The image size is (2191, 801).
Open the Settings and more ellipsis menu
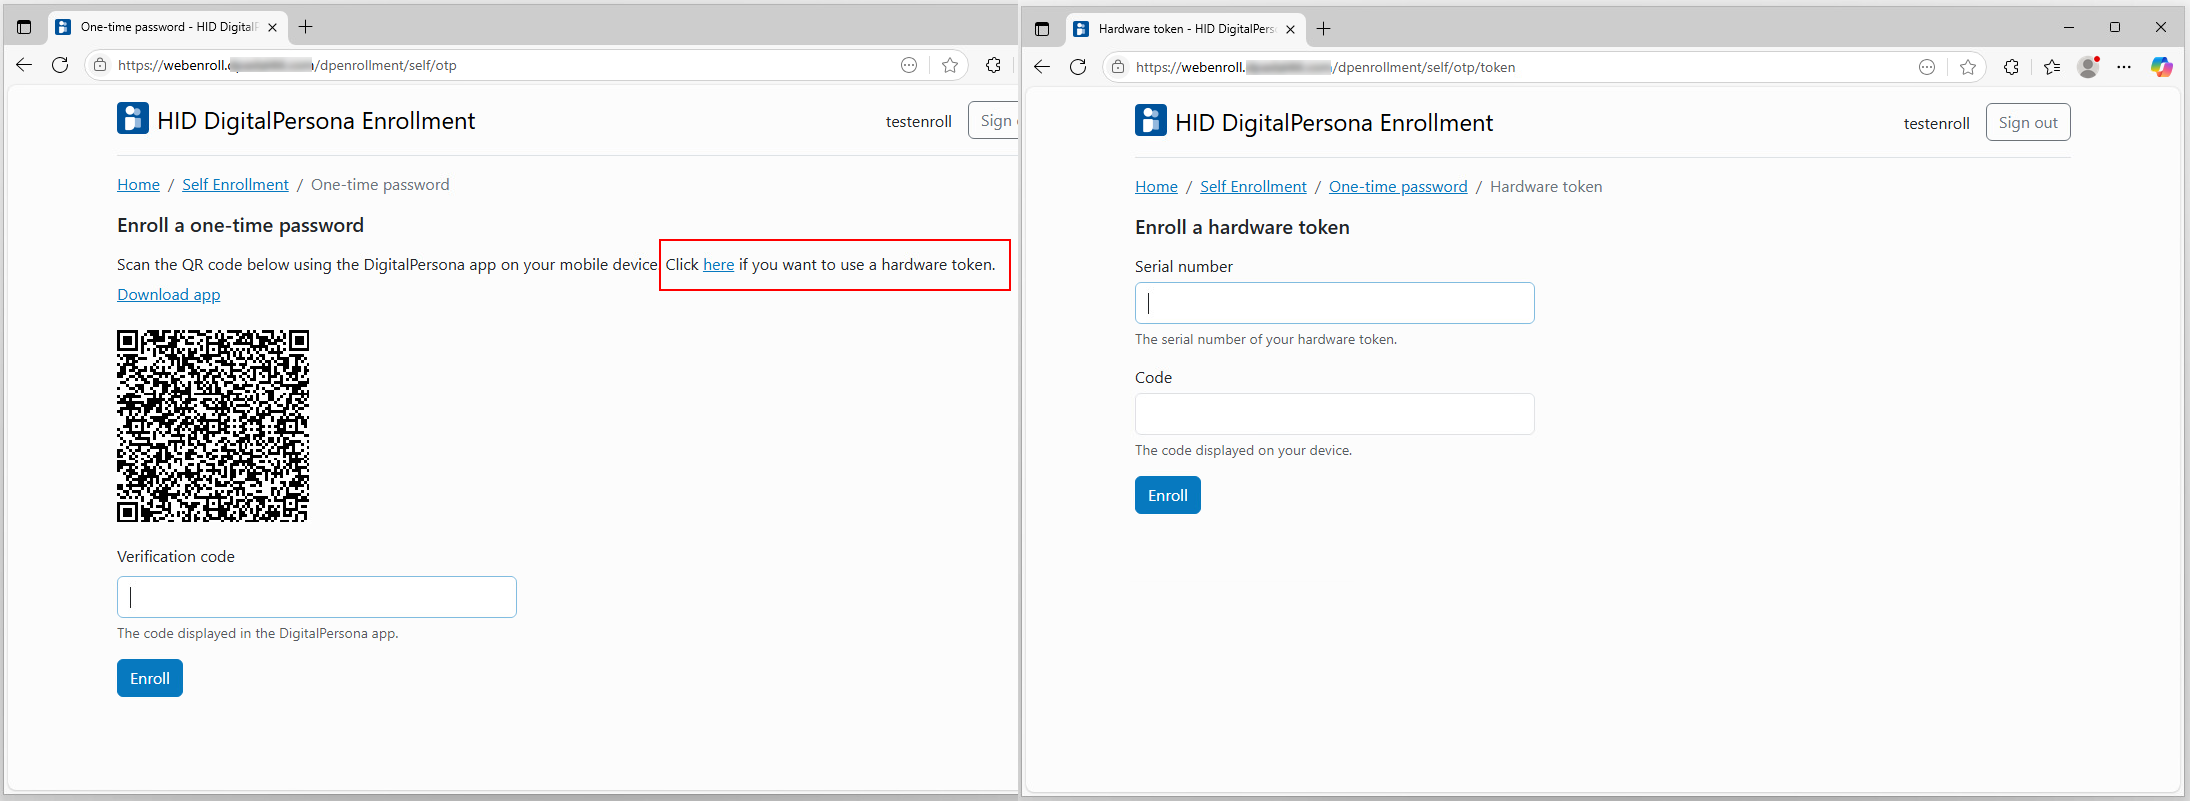[2124, 67]
